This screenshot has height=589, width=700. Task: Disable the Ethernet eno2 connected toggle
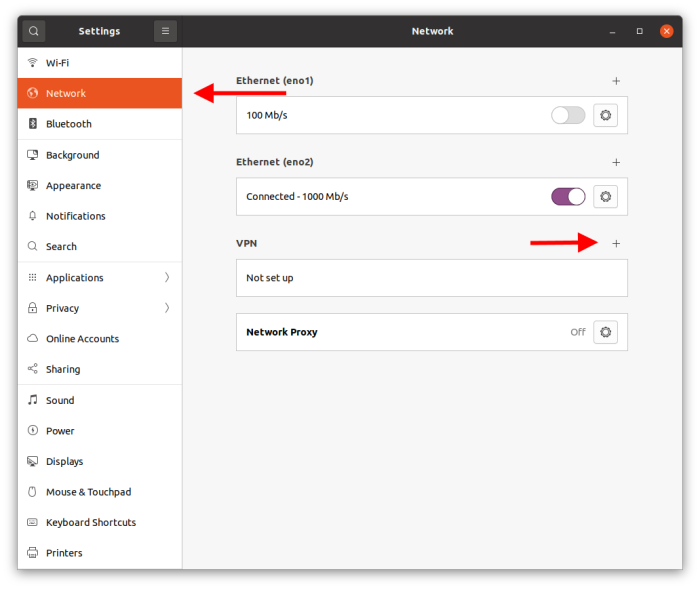tap(568, 196)
